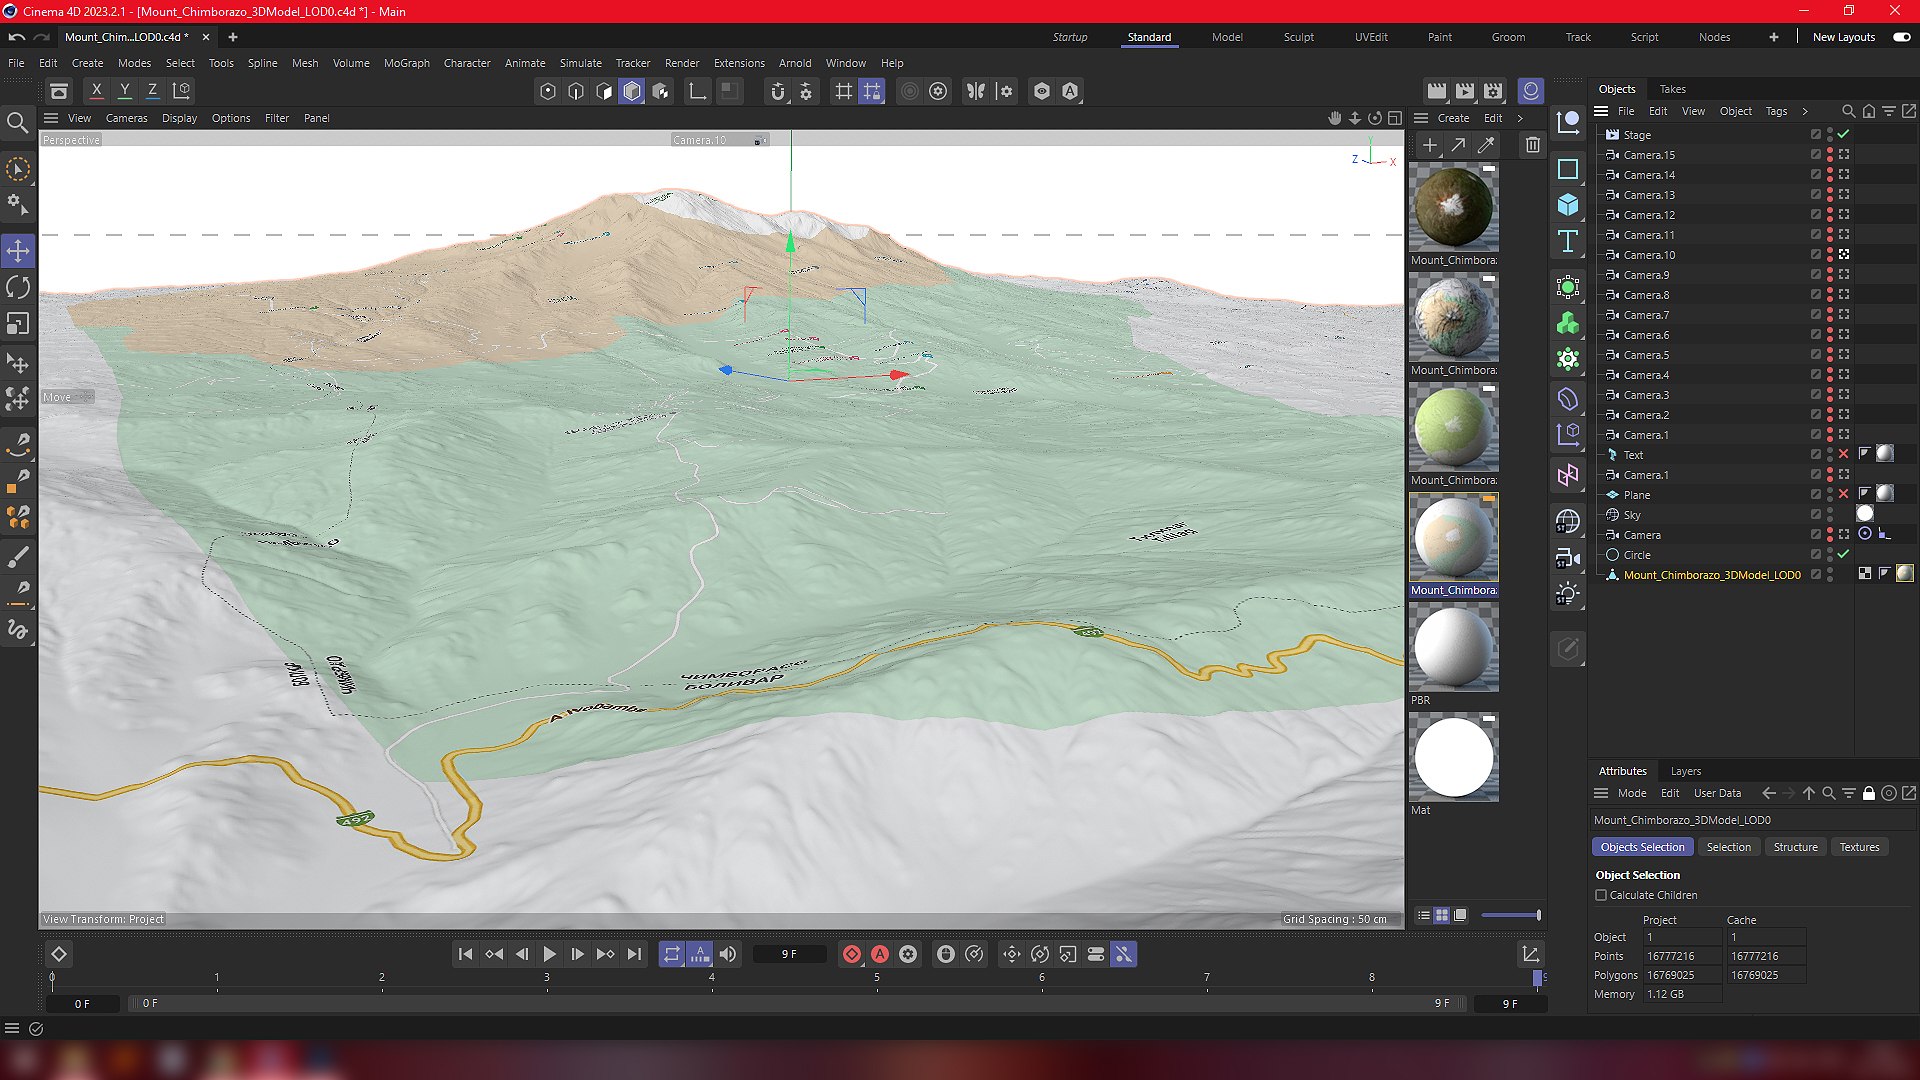1920x1080 pixels.
Task: Open the viewport hamburger menu
Action: coord(51,118)
